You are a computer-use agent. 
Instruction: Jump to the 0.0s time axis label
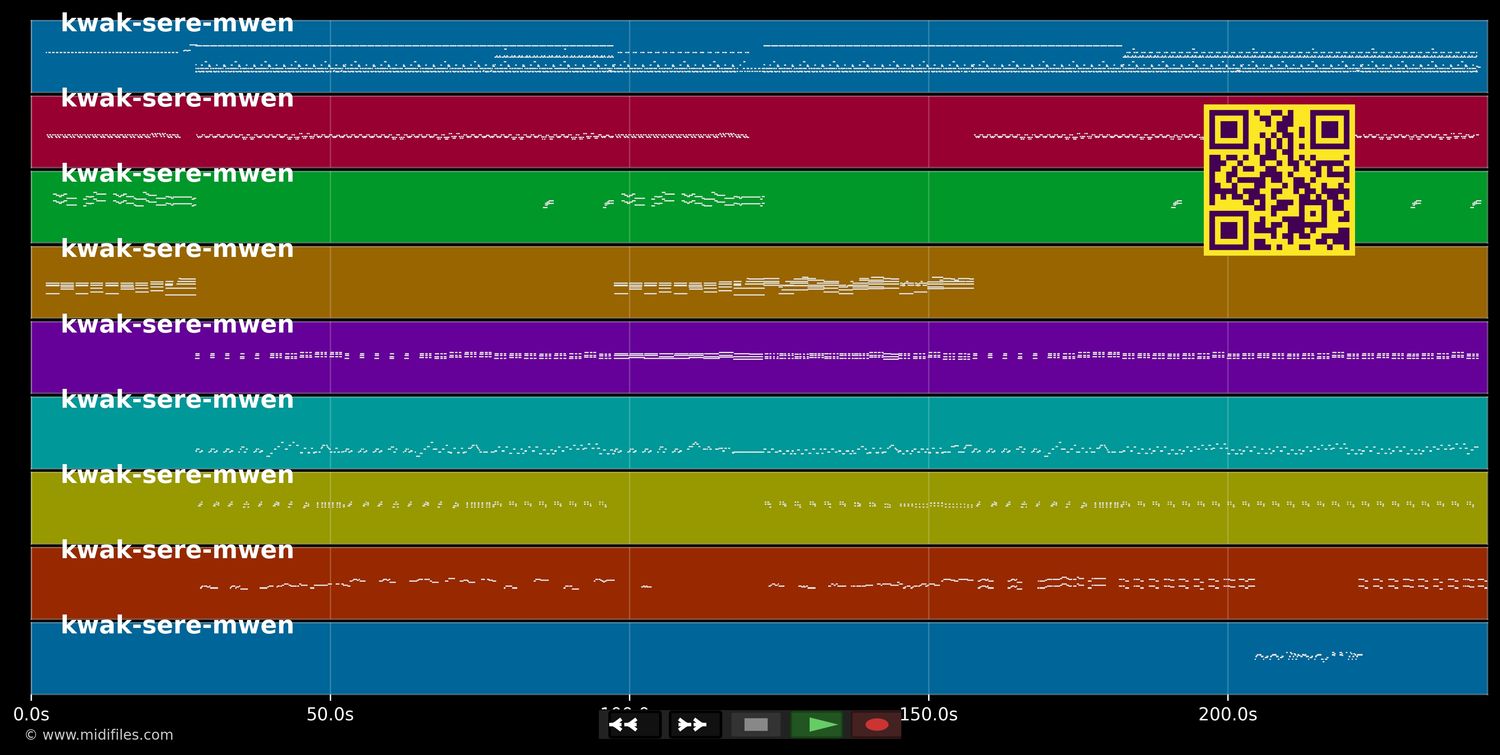point(31,715)
